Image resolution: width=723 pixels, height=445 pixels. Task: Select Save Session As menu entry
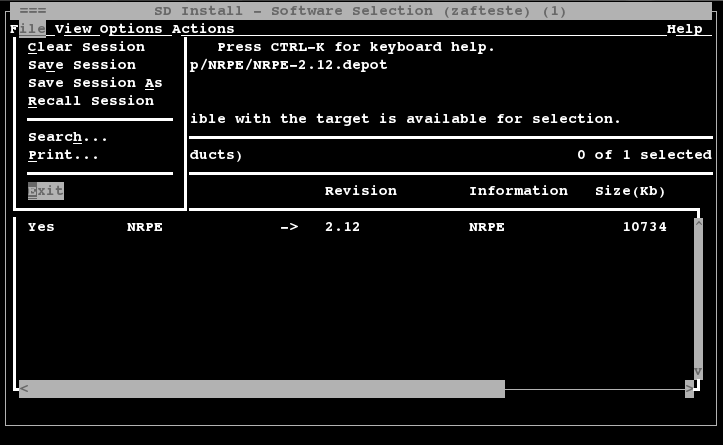(x=95, y=83)
